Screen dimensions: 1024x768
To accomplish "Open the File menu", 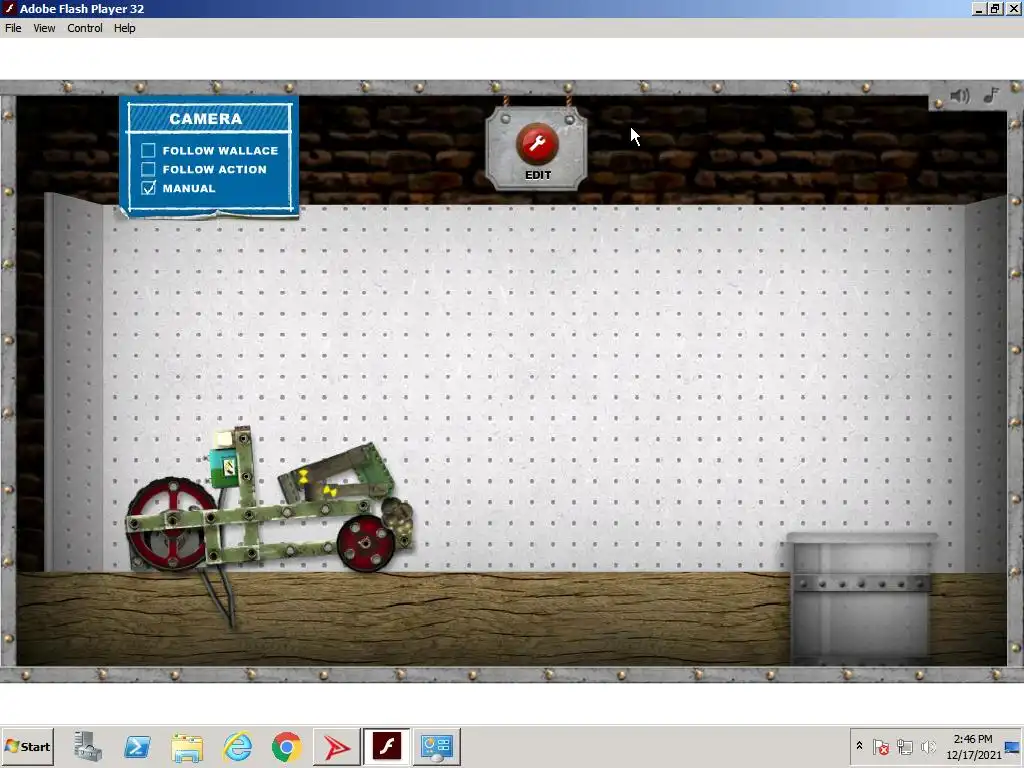I will coord(13,28).
